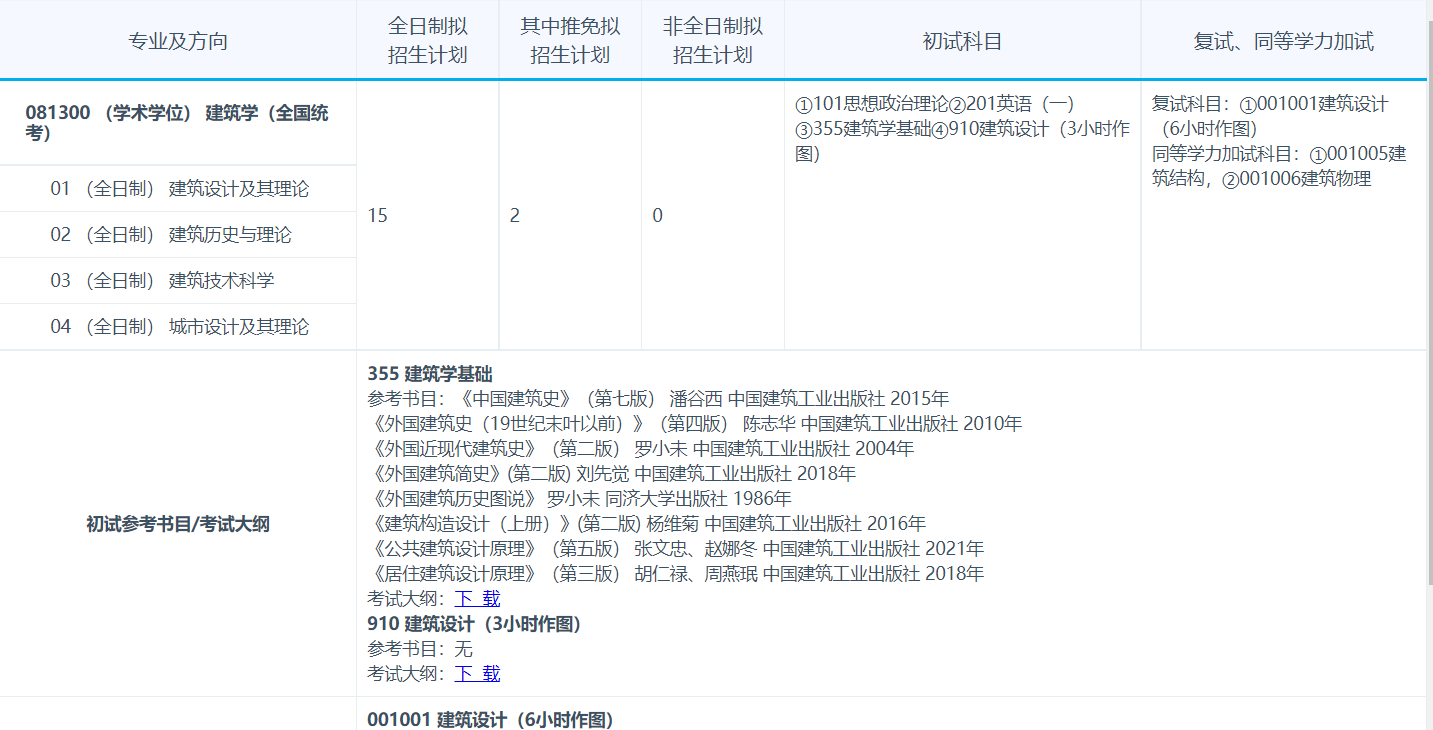This screenshot has height=730, width=1433.
Task: Select the 初试科目 column header
Action: tap(961, 39)
